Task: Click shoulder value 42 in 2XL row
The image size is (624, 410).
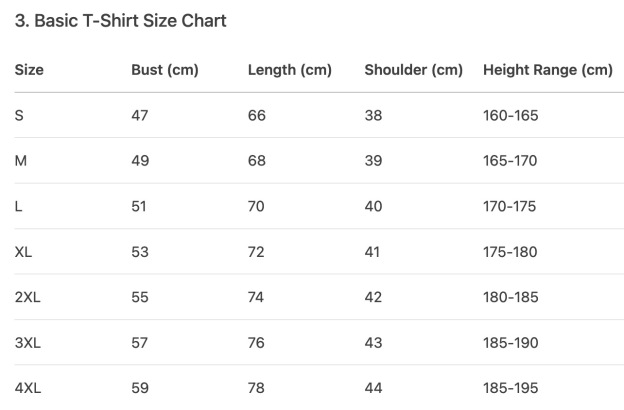Action: (373, 297)
